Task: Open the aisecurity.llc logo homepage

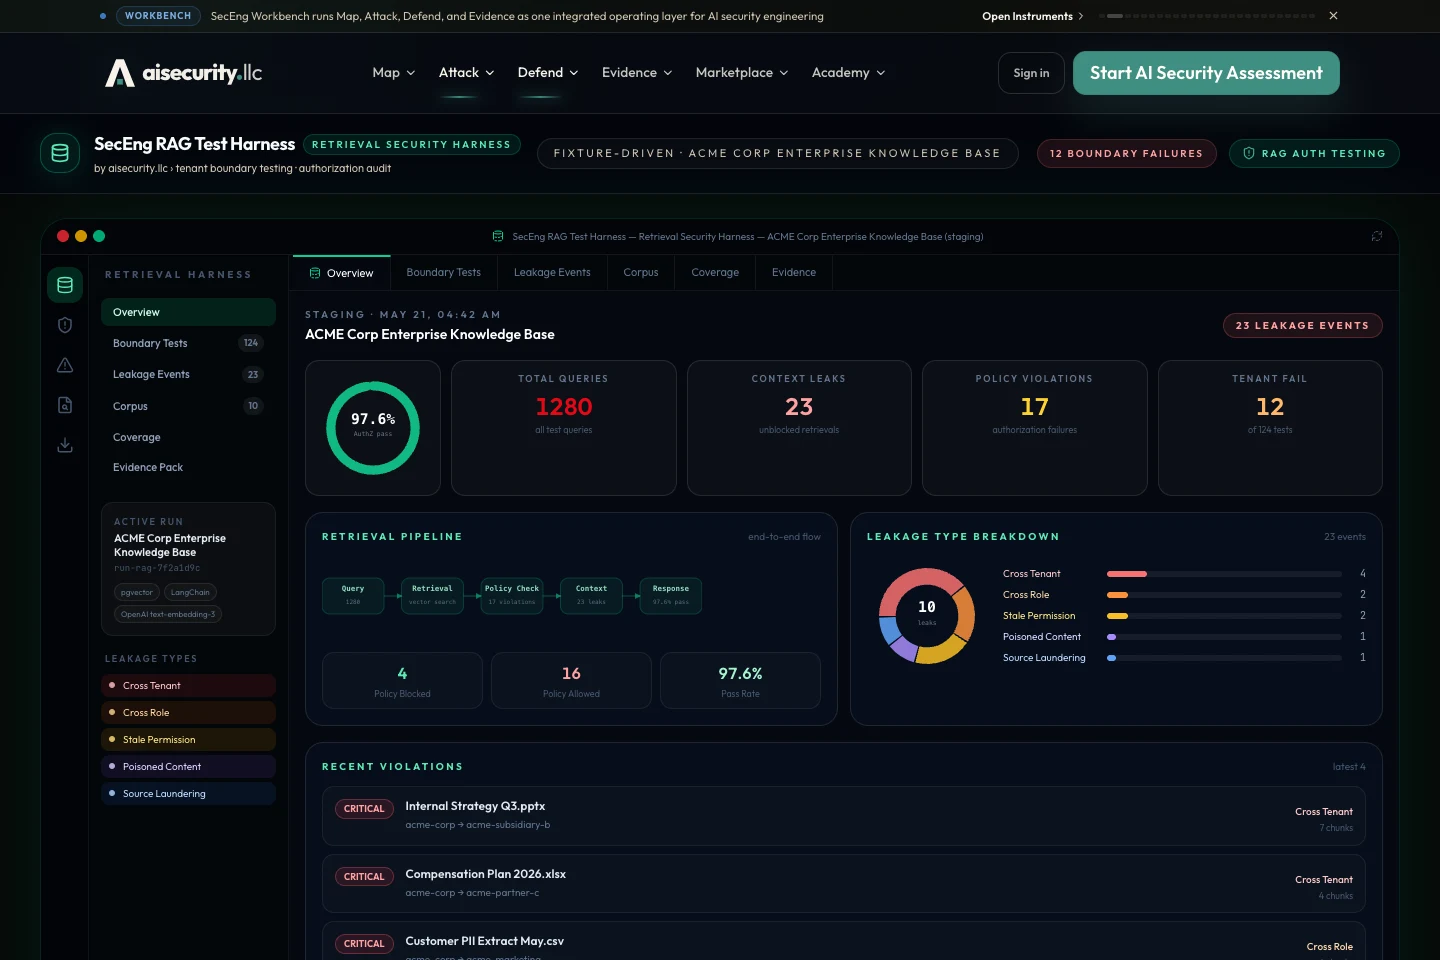Action: coord(183,73)
